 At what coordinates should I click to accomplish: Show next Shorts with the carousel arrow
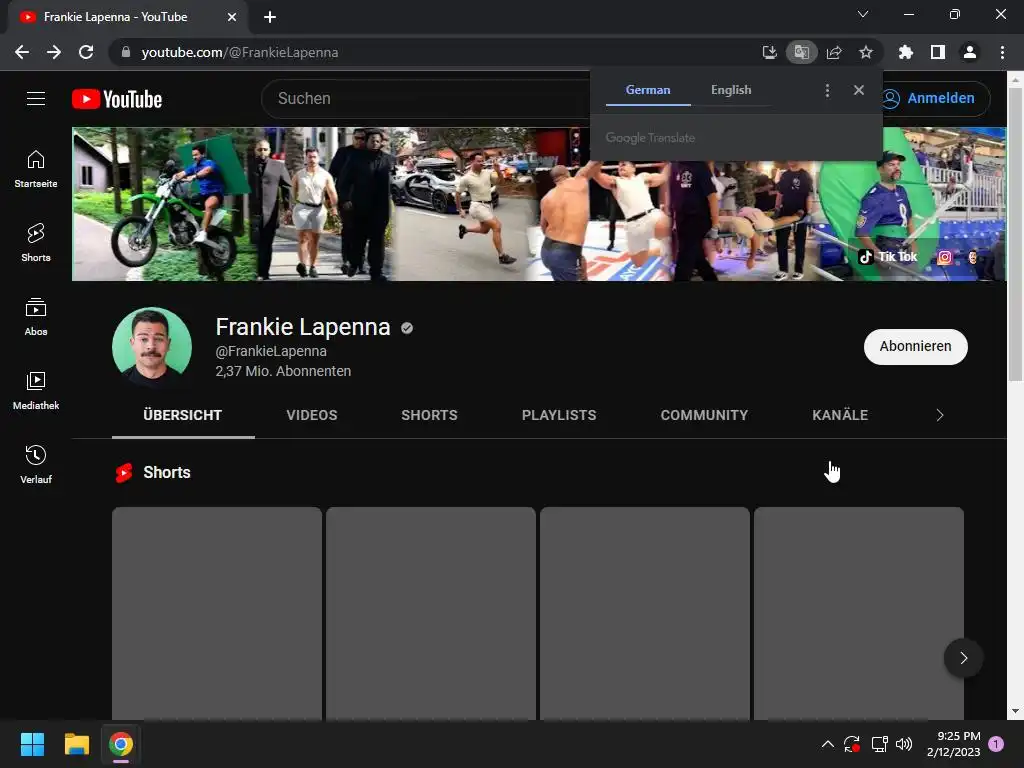[963, 658]
